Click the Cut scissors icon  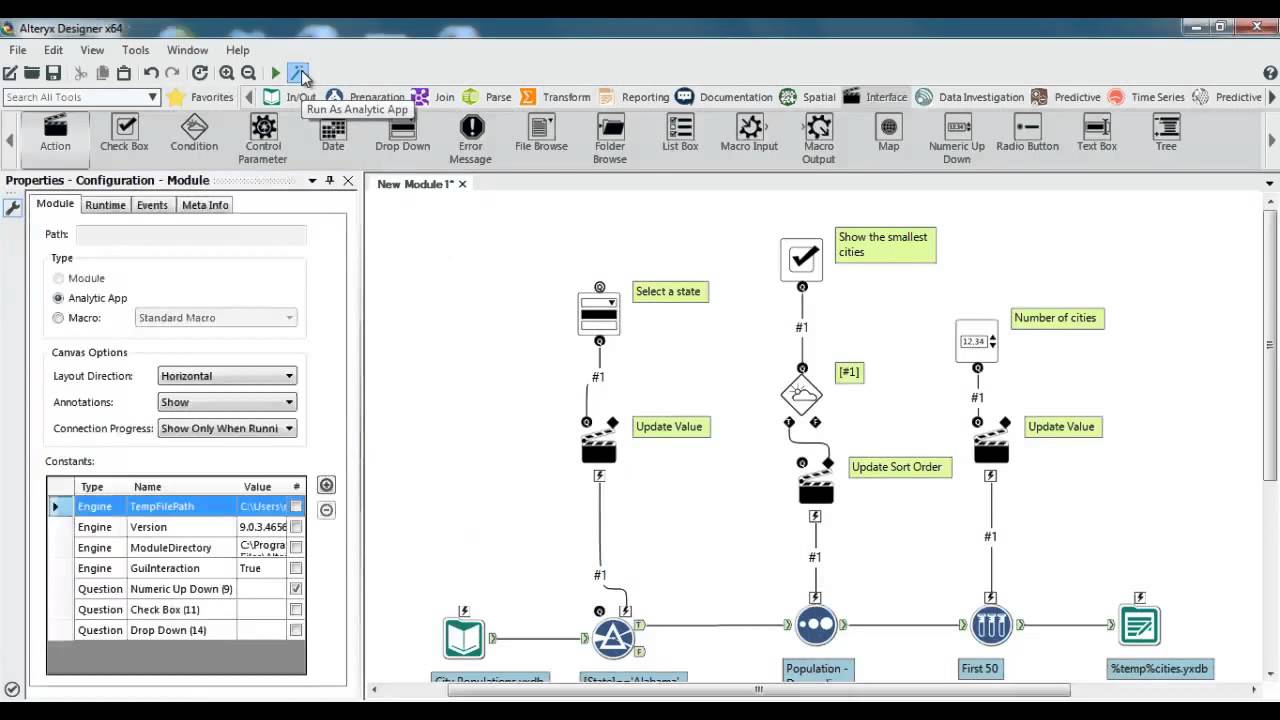coord(81,73)
